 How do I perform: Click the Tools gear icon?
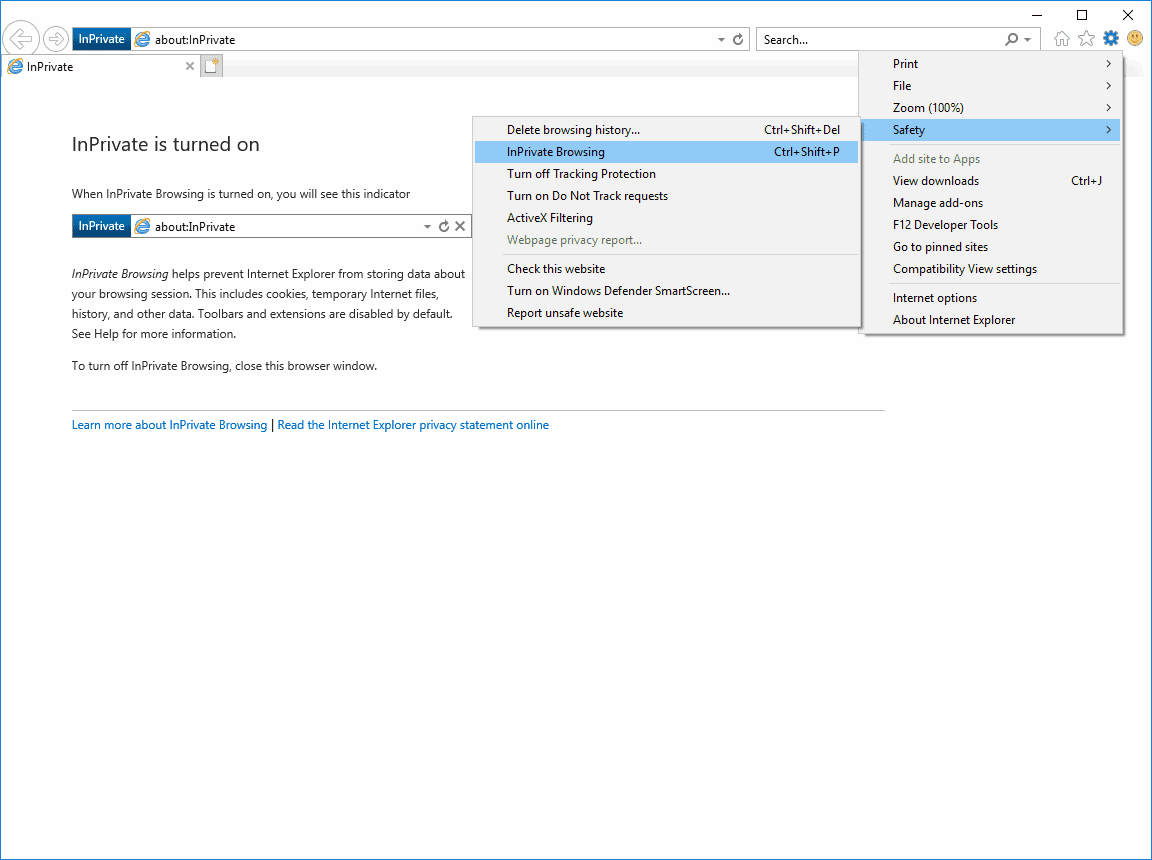pos(1111,38)
